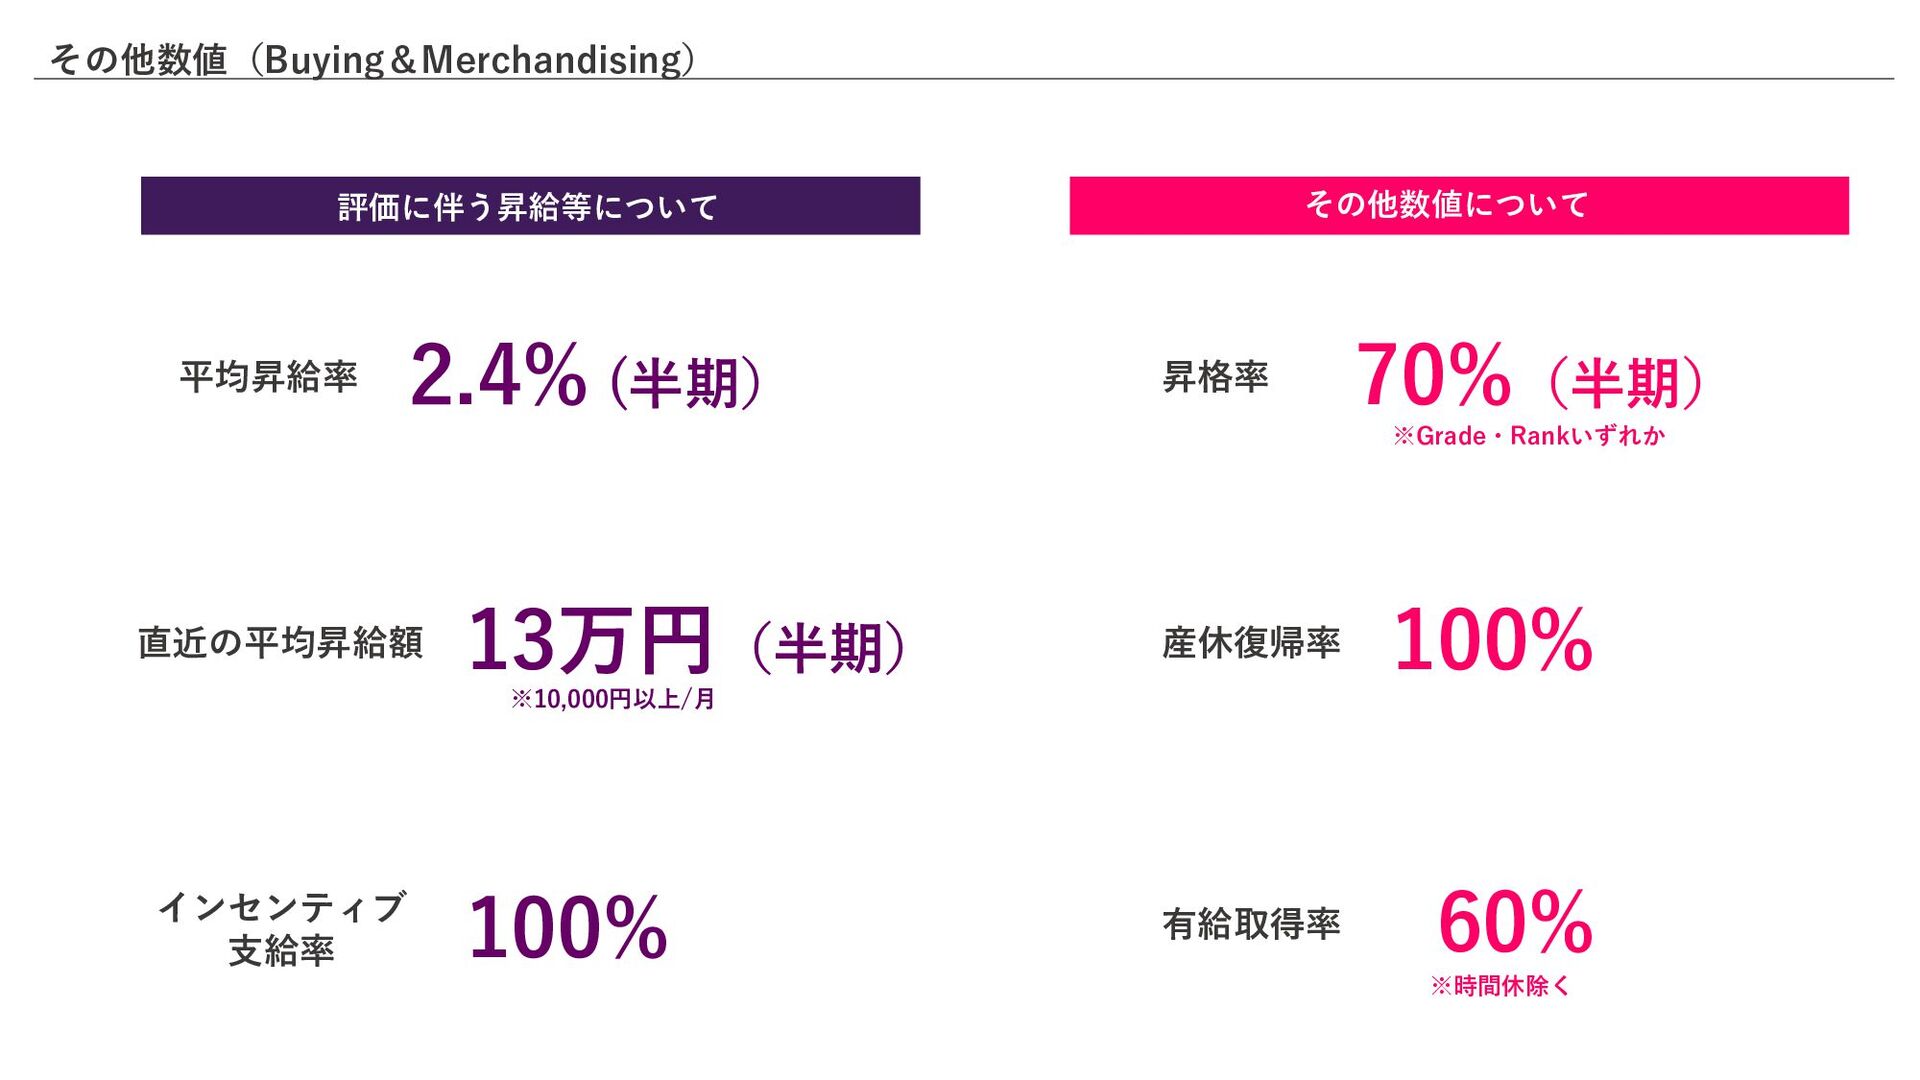Select the 13万円 raise amount figure

click(590, 640)
